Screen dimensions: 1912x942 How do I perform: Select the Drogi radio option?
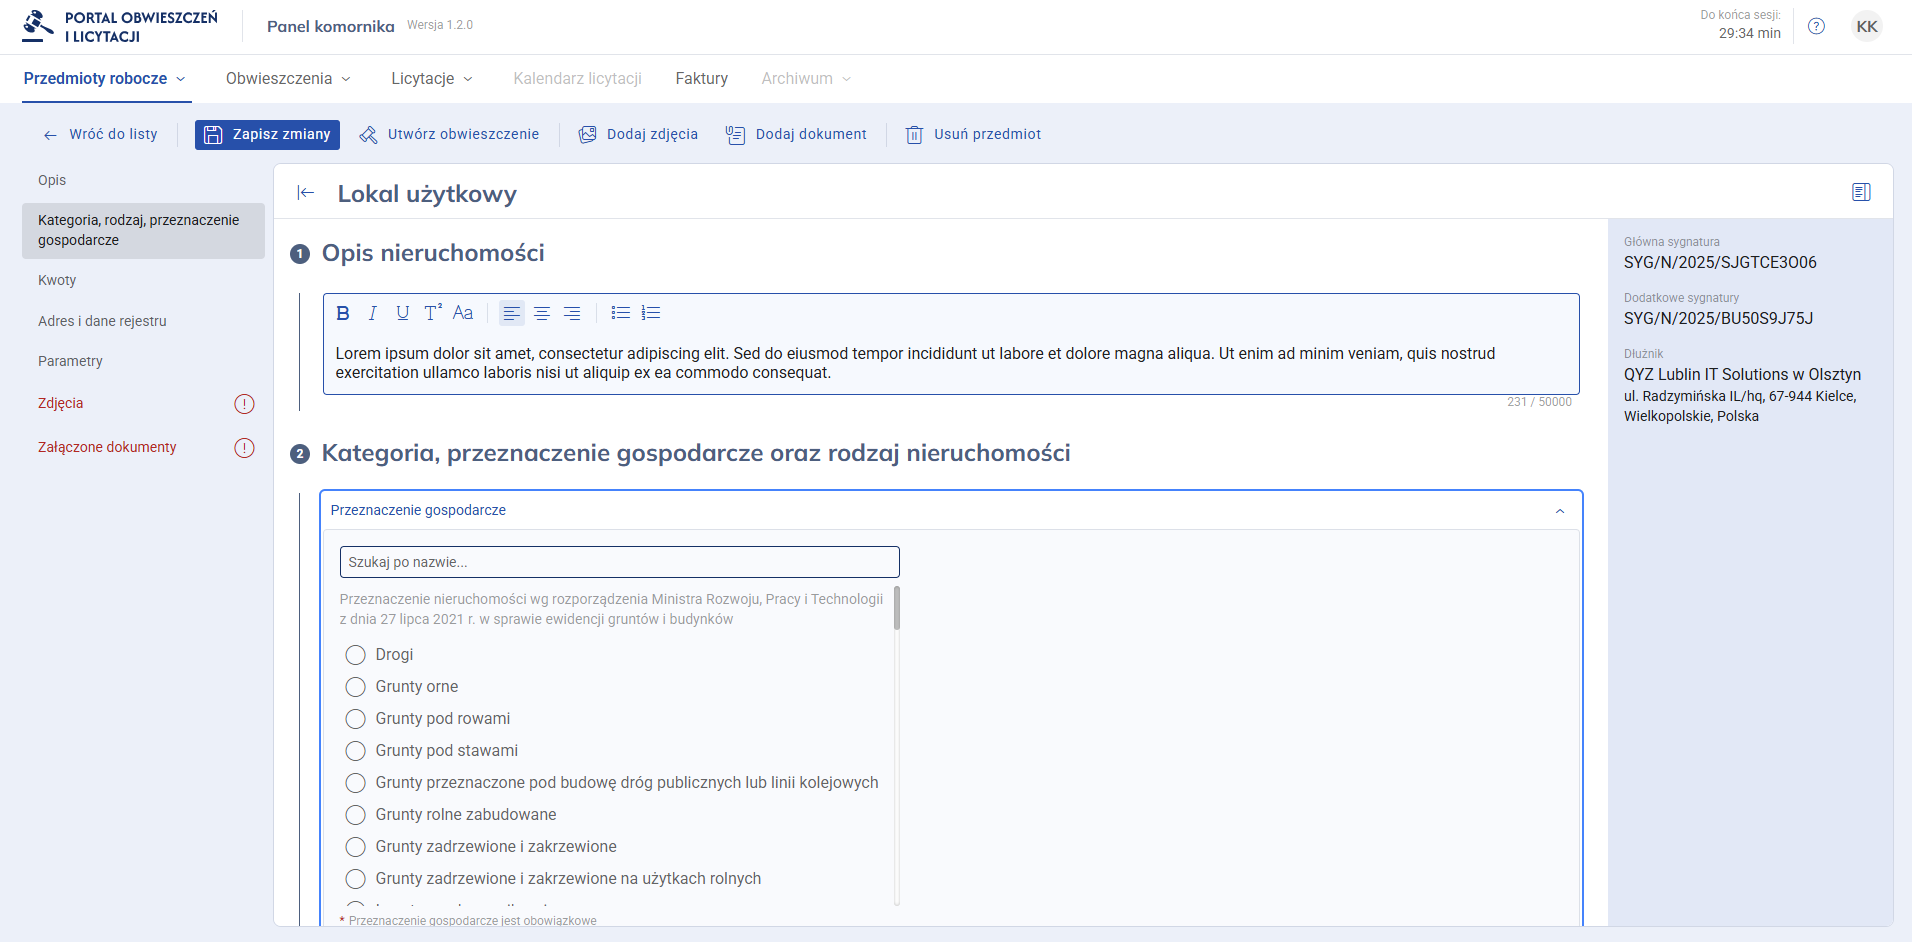click(x=355, y=655)
